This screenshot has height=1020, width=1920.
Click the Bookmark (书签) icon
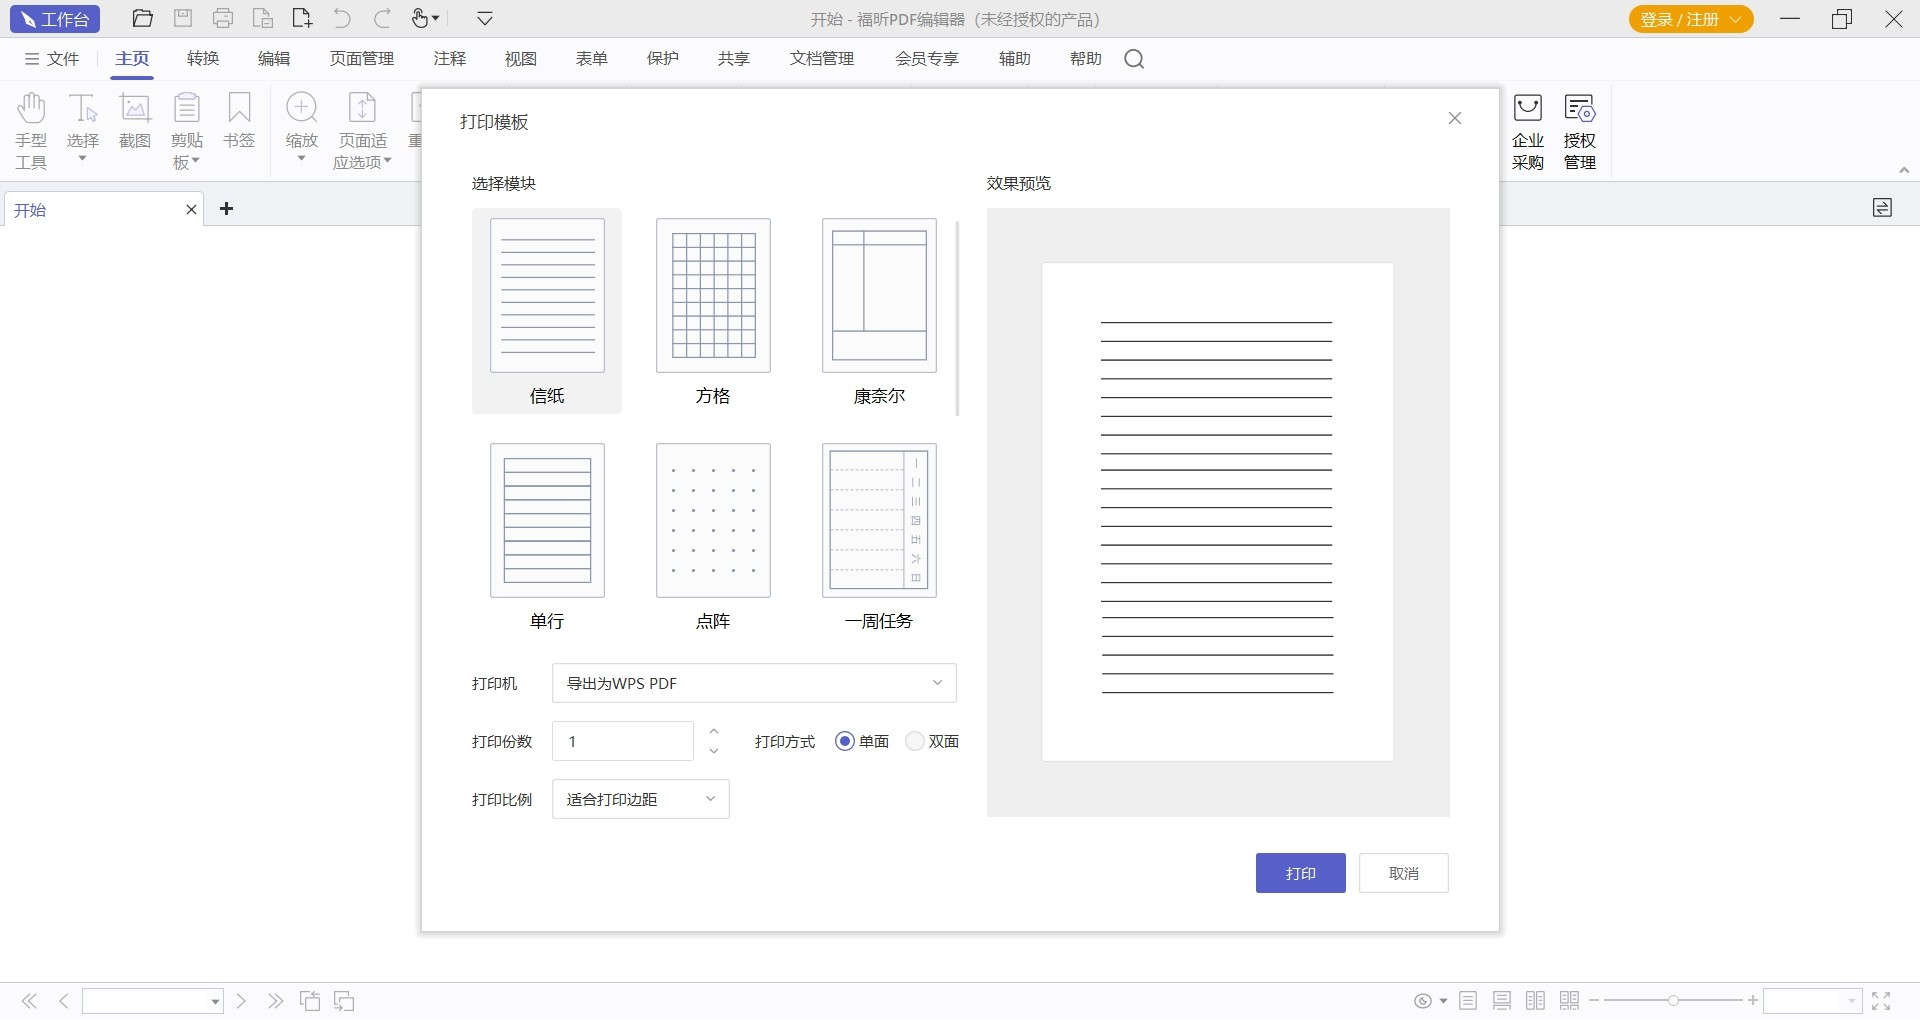(239, 109)
